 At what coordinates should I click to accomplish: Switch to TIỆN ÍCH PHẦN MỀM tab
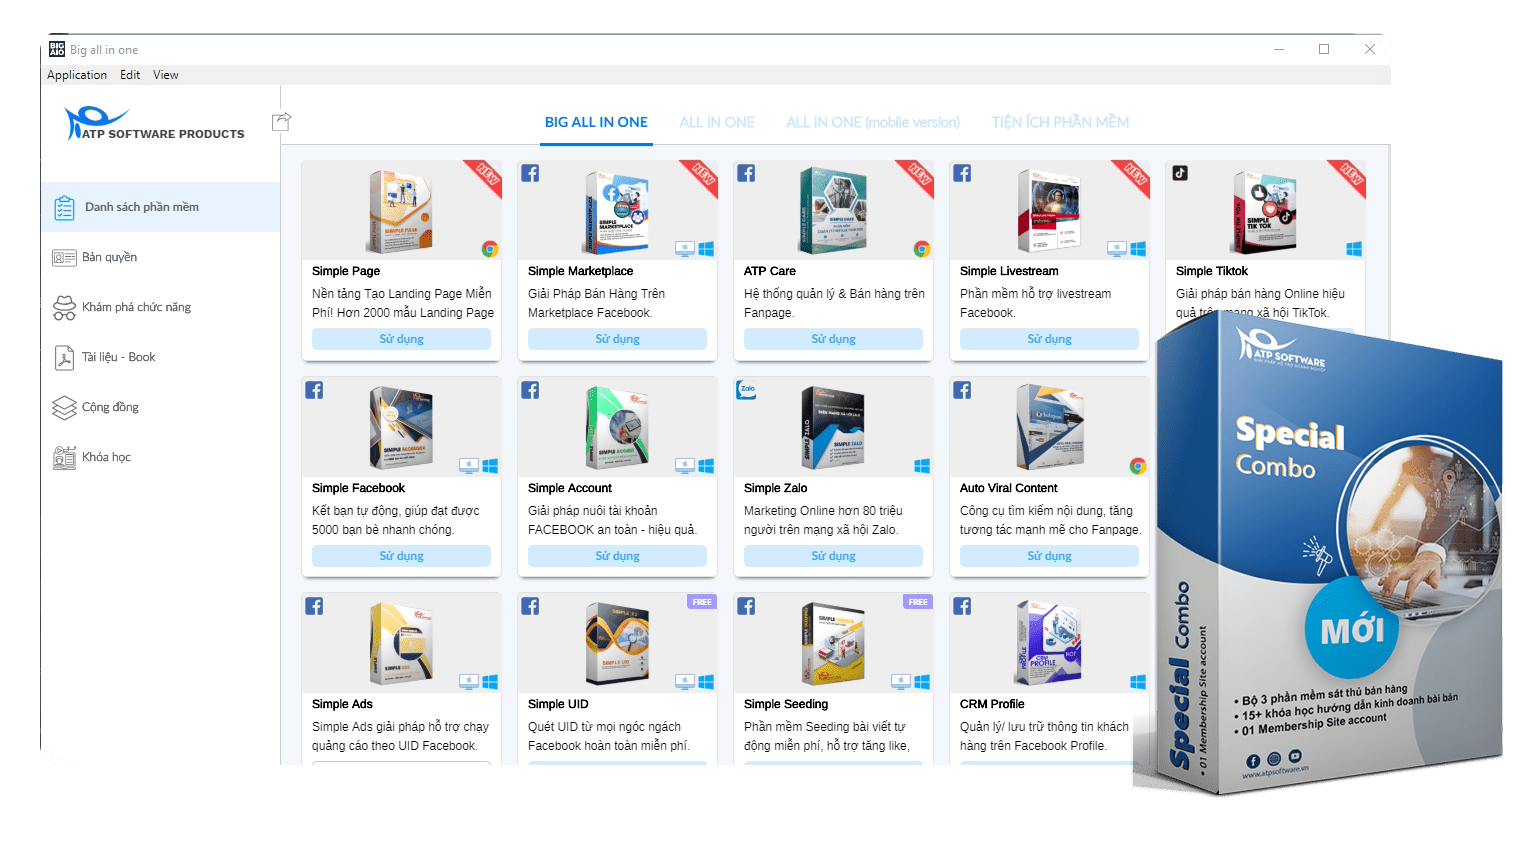coord(1060,122)
